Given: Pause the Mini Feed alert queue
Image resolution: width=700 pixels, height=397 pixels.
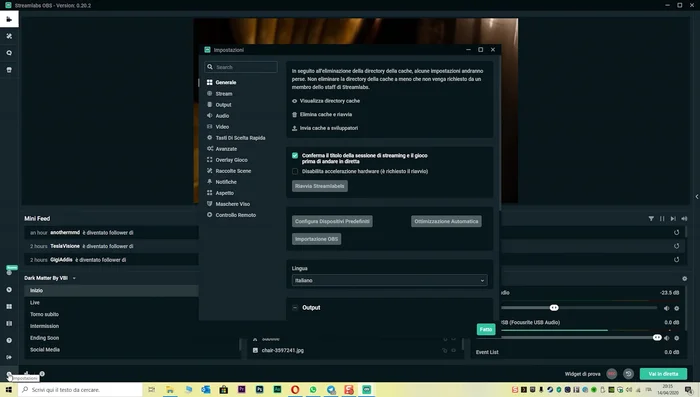Looking at the screenshot, I should 662,218.
